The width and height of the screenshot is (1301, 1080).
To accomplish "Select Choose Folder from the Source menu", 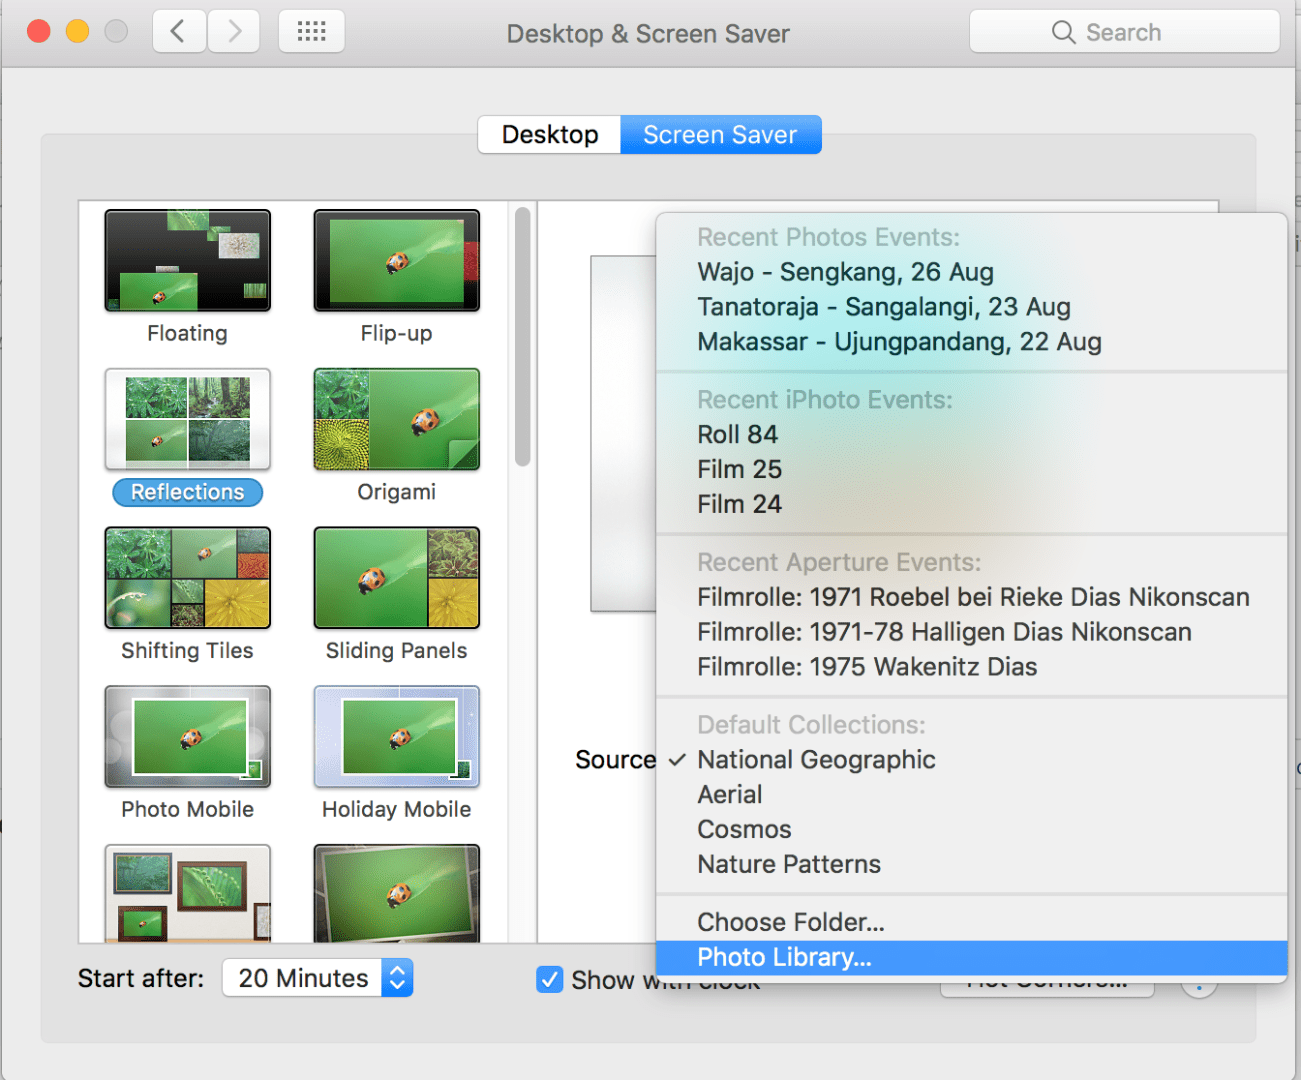I will click(790, 921).
